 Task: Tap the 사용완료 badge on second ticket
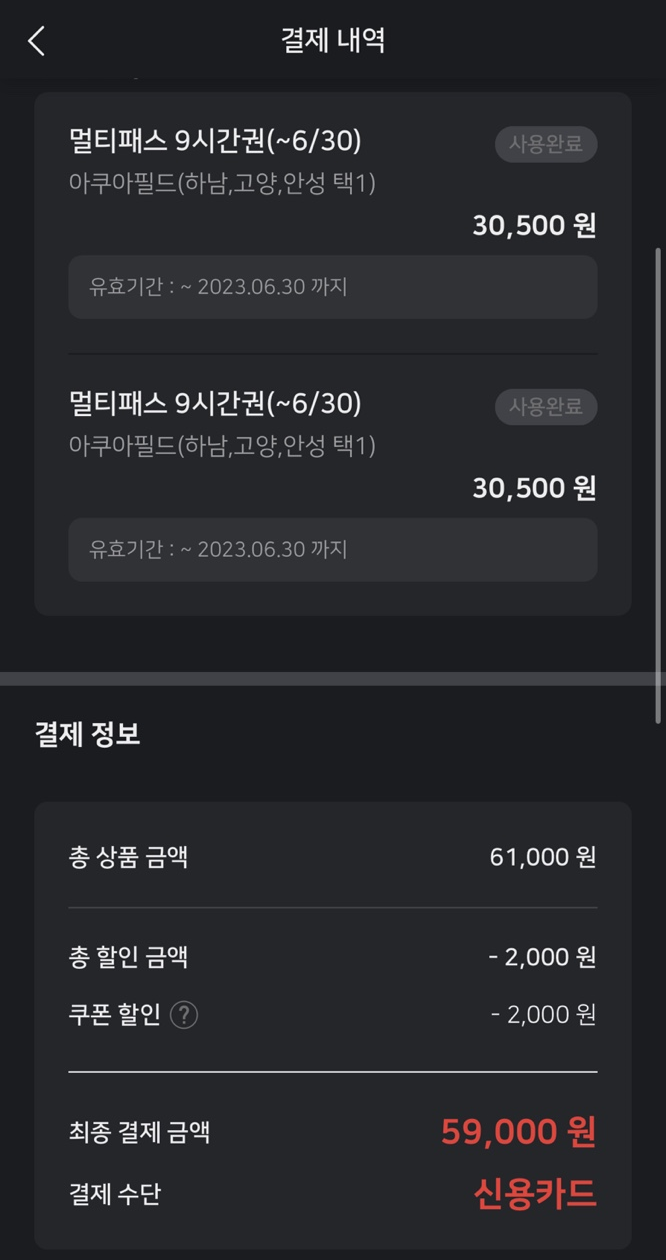pos(546,407)
